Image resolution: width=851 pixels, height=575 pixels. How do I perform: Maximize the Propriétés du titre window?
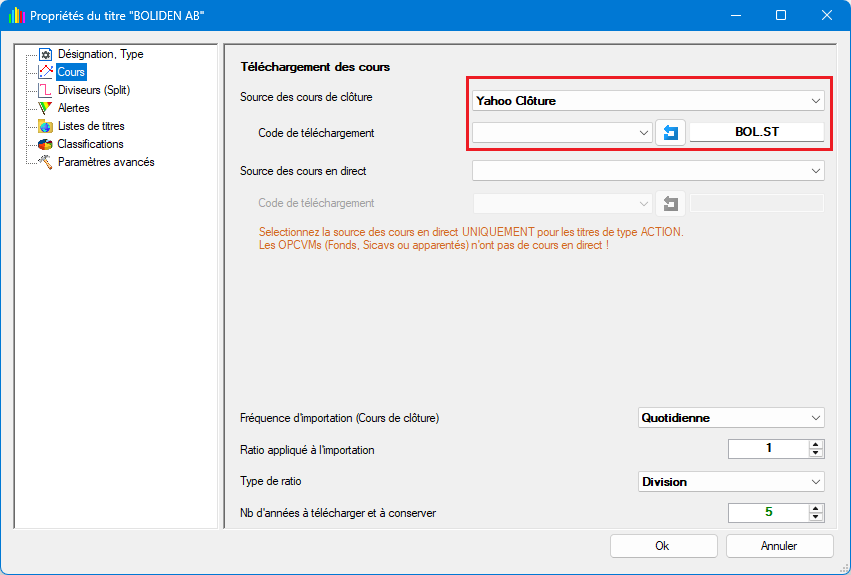[781, 15]
